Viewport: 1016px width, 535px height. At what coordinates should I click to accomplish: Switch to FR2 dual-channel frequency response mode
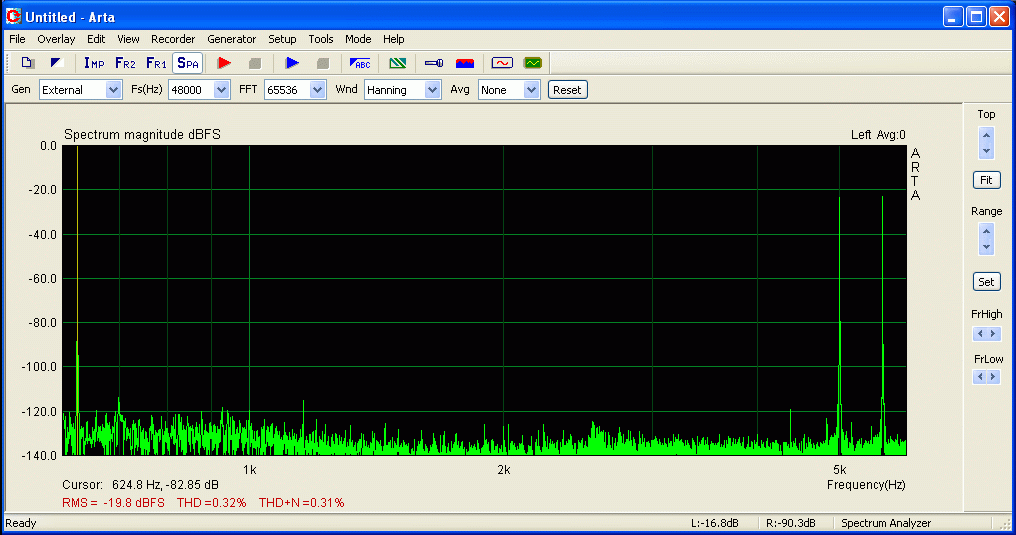click(125, 63)
